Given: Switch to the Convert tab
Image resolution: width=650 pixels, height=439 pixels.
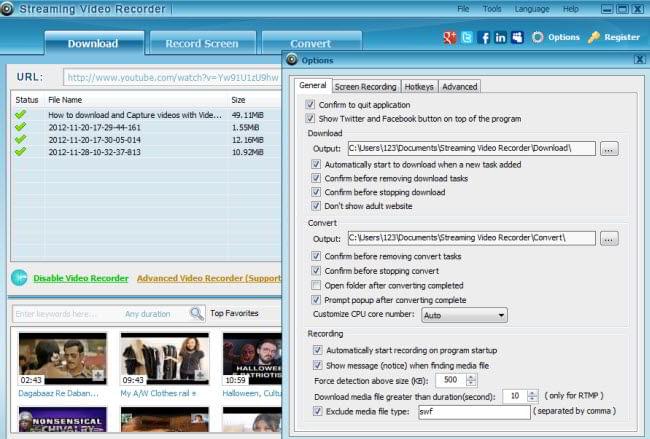Looking at the screenshot, I should [311, 43].
